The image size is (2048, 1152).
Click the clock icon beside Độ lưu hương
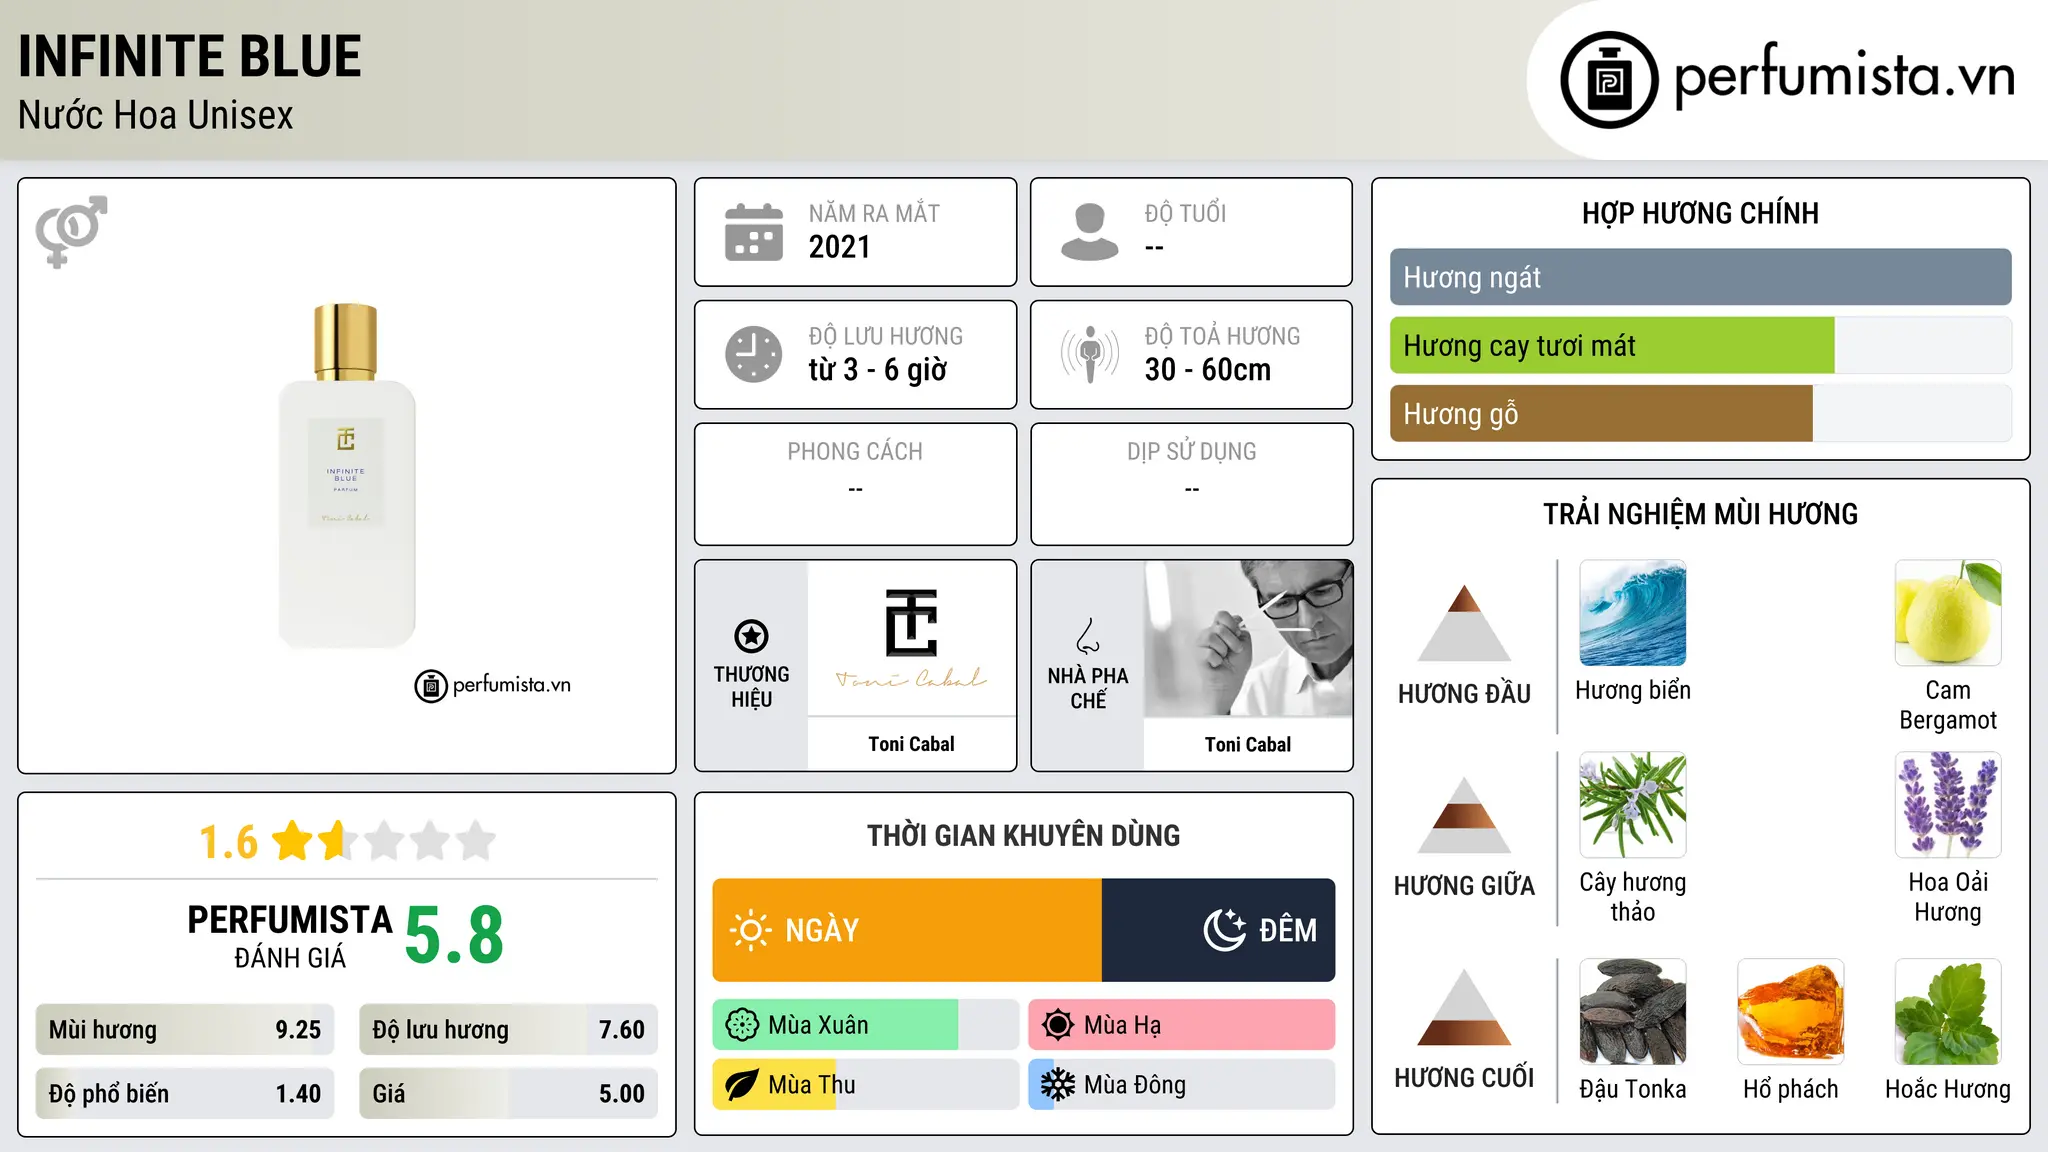(754, 354)
